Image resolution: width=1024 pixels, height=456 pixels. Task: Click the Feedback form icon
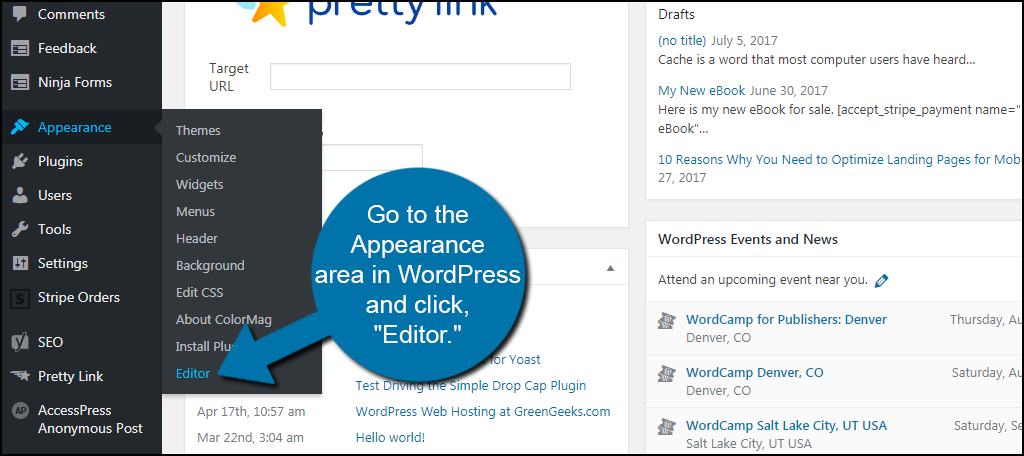20,48
